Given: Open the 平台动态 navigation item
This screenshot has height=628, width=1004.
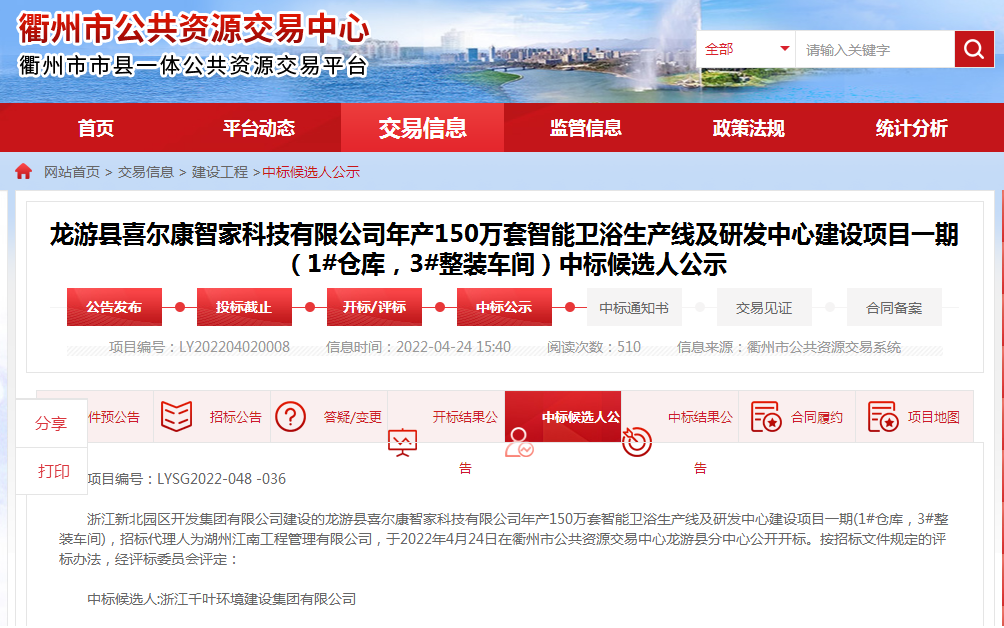Looking at the screenshot, I should click(259, 128).
